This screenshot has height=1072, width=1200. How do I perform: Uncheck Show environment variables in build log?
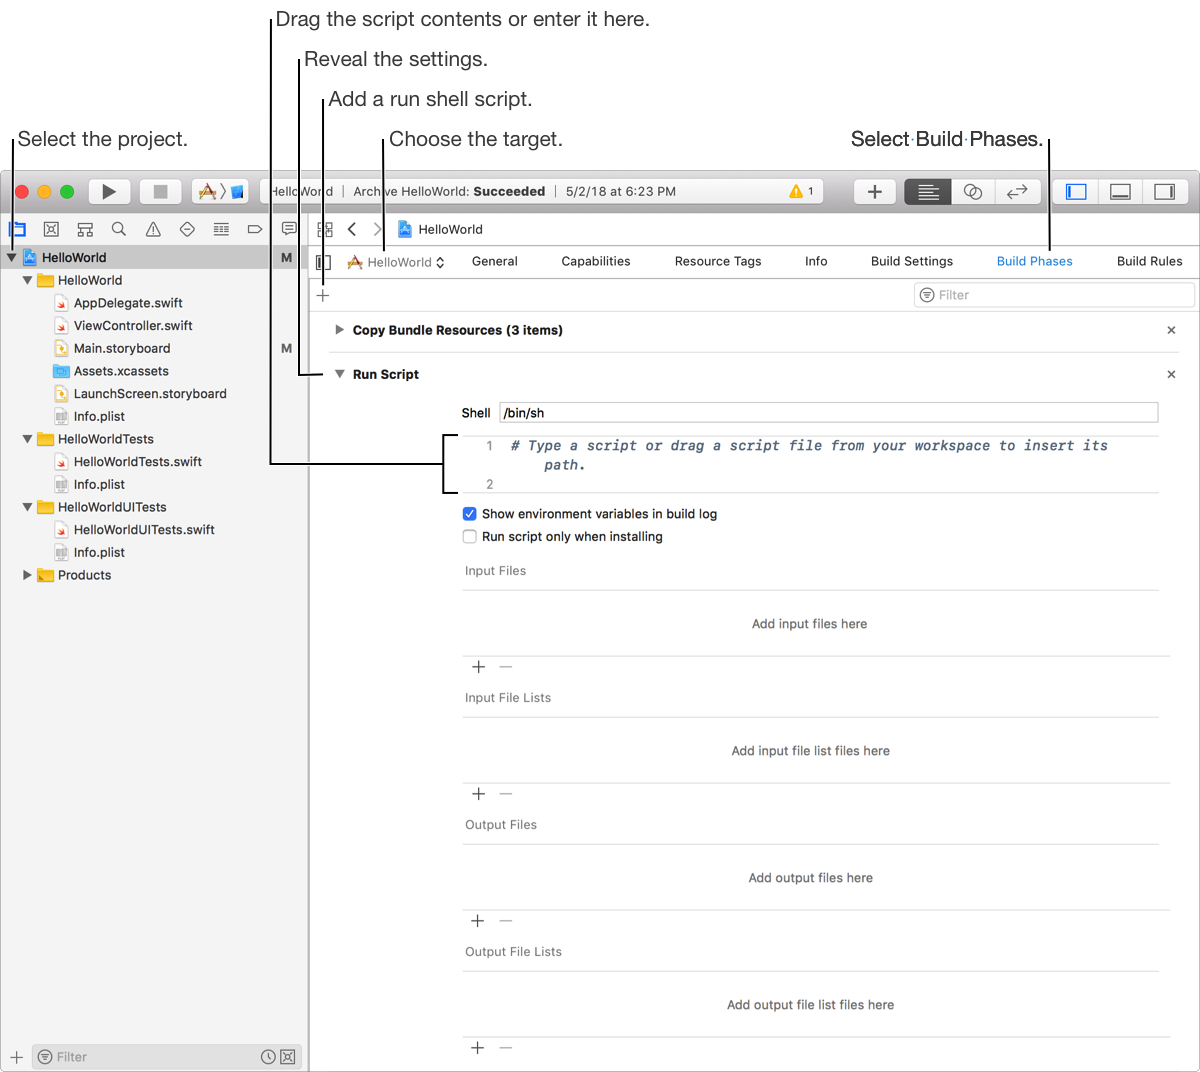pyautogui.click(x=469, y=514)
